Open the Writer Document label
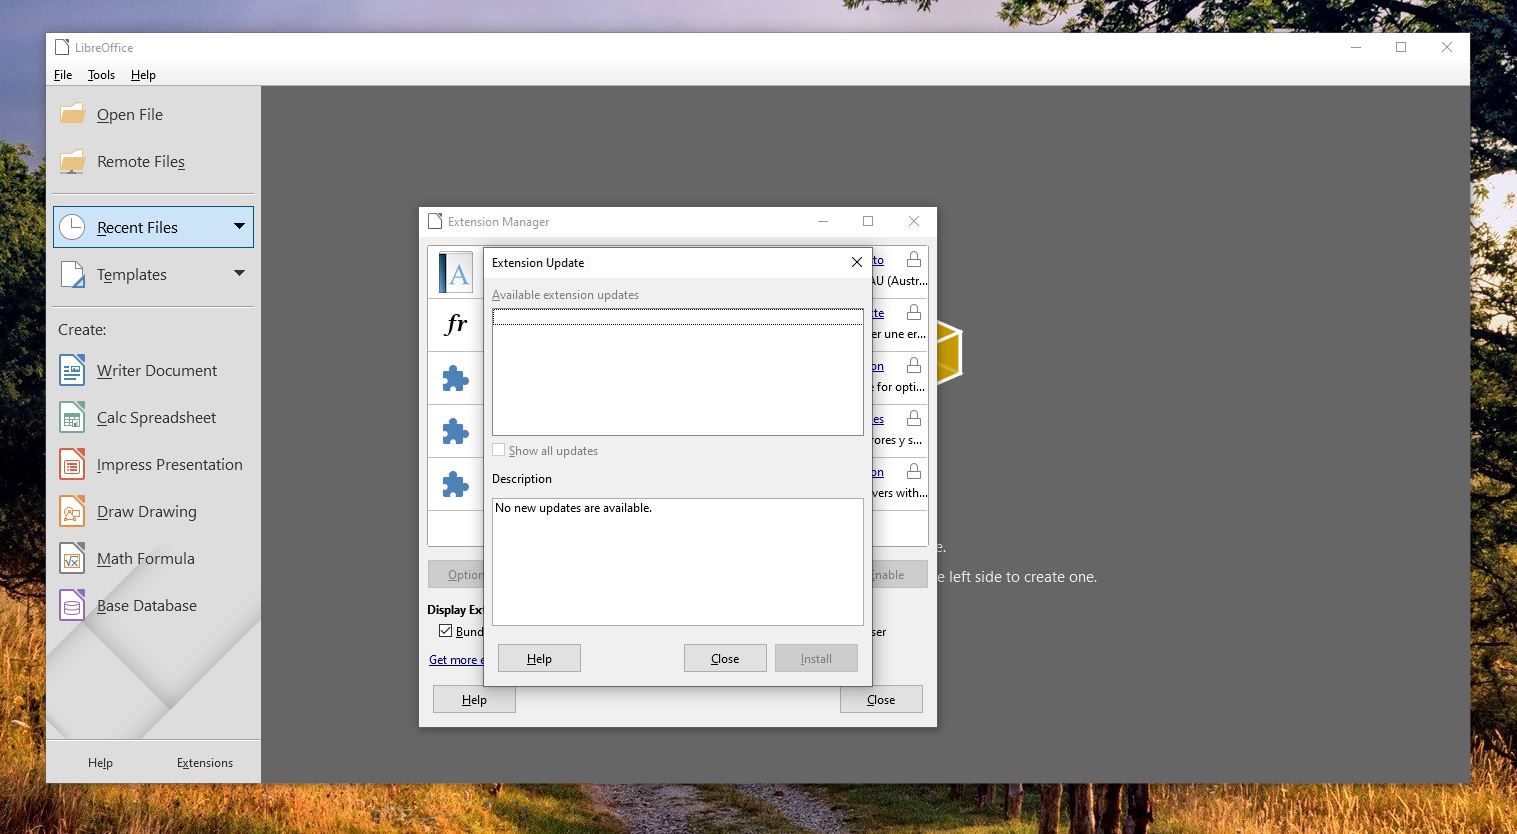The width and height of the screenshot is (1517, 834). 157,370
